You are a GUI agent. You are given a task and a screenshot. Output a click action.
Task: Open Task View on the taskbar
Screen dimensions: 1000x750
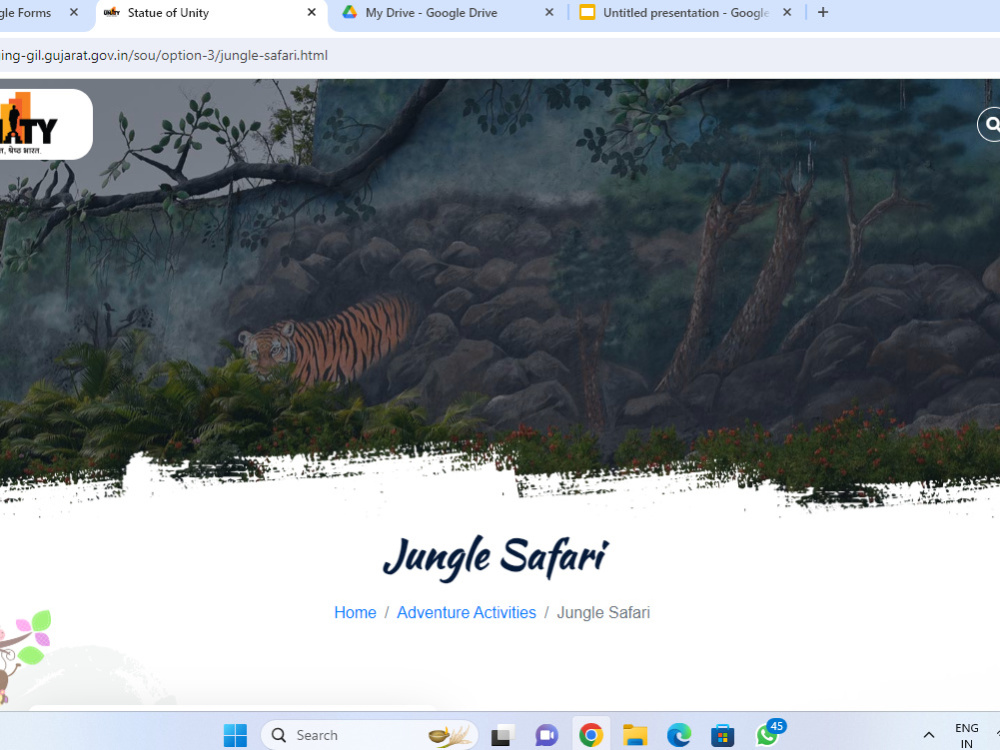pyautogui.click(x=503, y=735)
